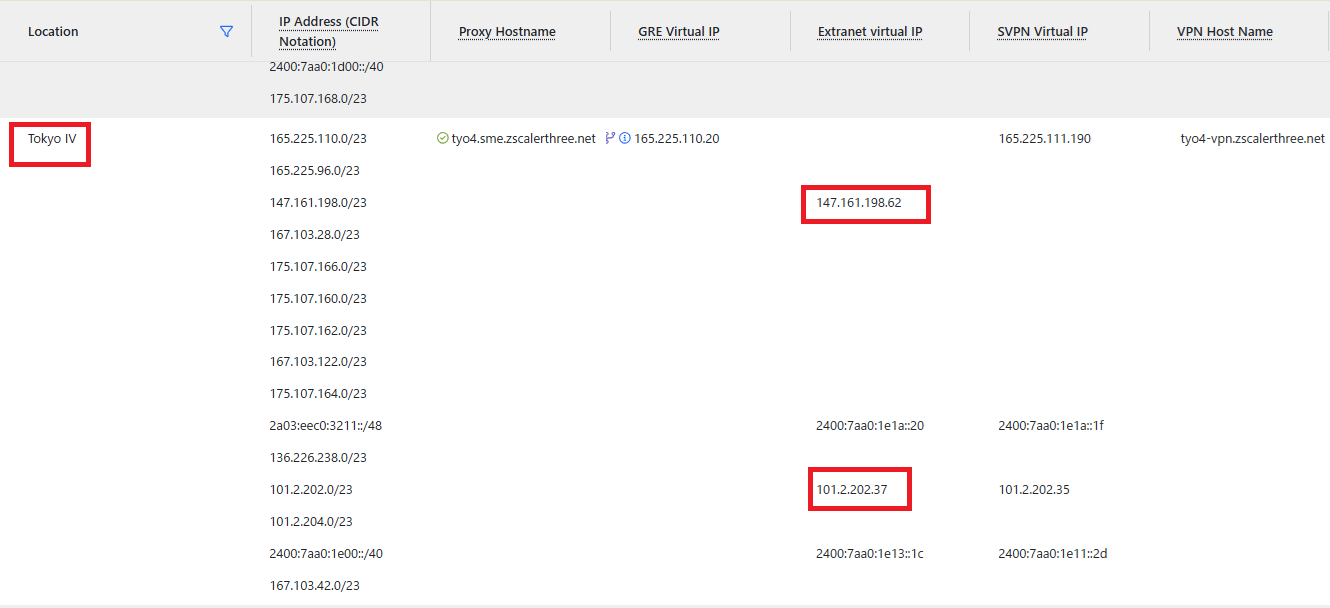Image resolution: width=1330 pixels, height=608 pixels.
Task: Click the CIDR entry 2a03:eec0:3211::/48
Action: pos(326,426)
